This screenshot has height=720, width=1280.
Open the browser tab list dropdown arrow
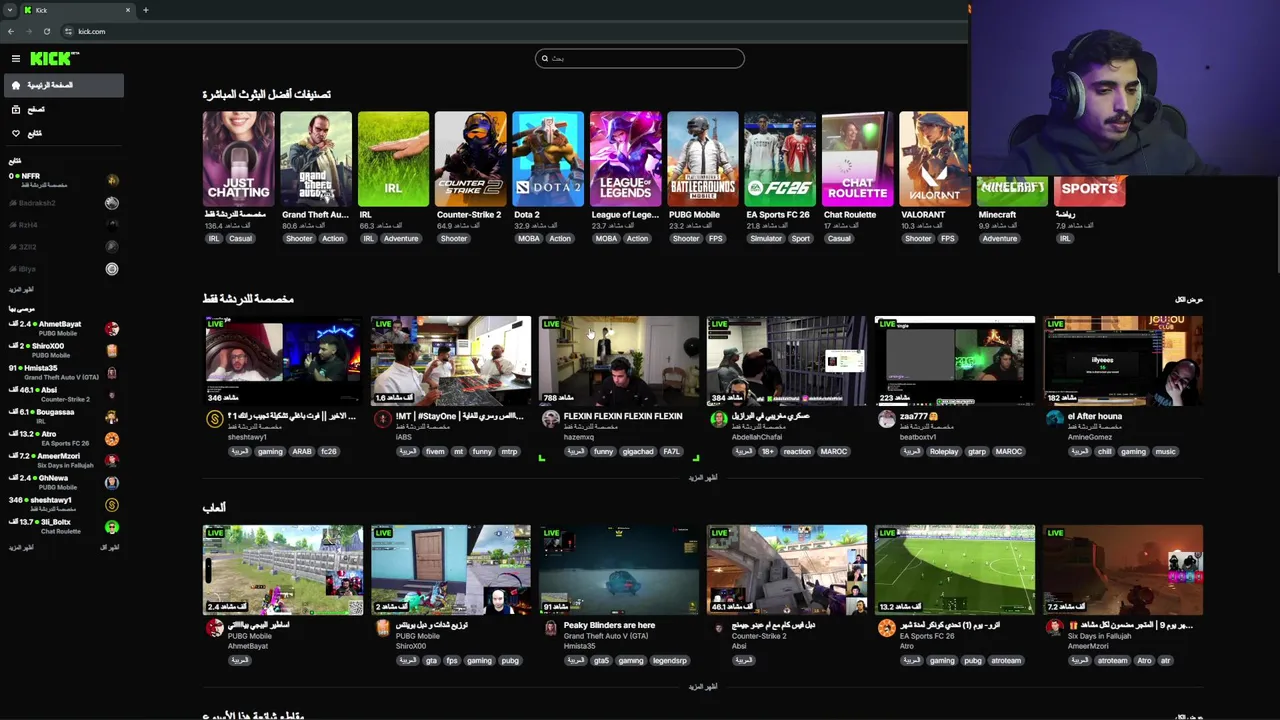pyautogui.click(x=9, y=10)
